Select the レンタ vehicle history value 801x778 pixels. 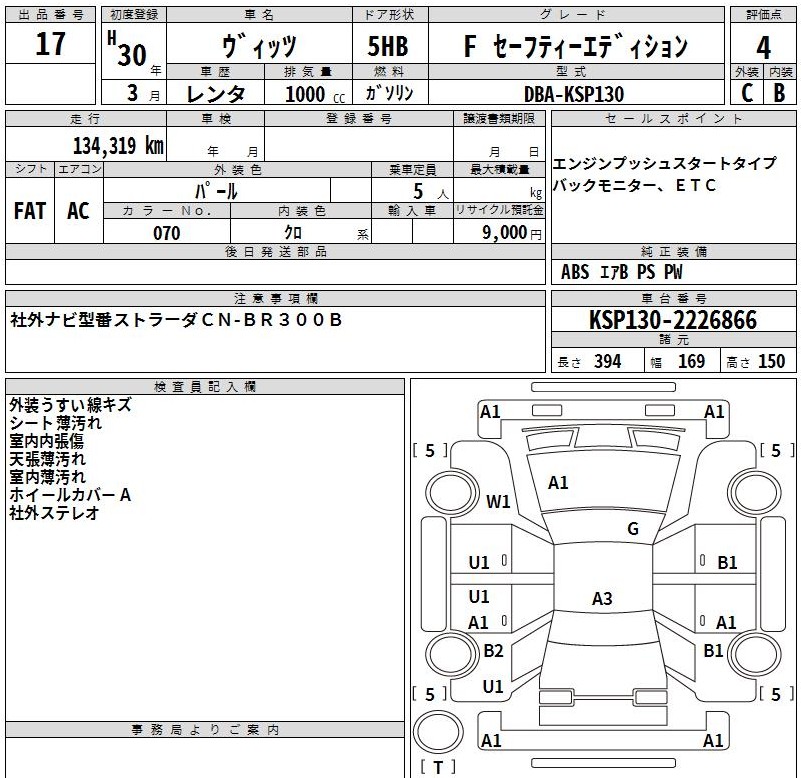click(216, 94)
